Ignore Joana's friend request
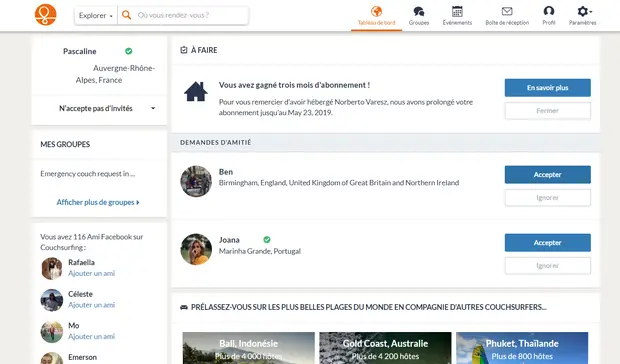Image resolution: width=620 pixels, height=364 pixels. [x=548, y=266]
